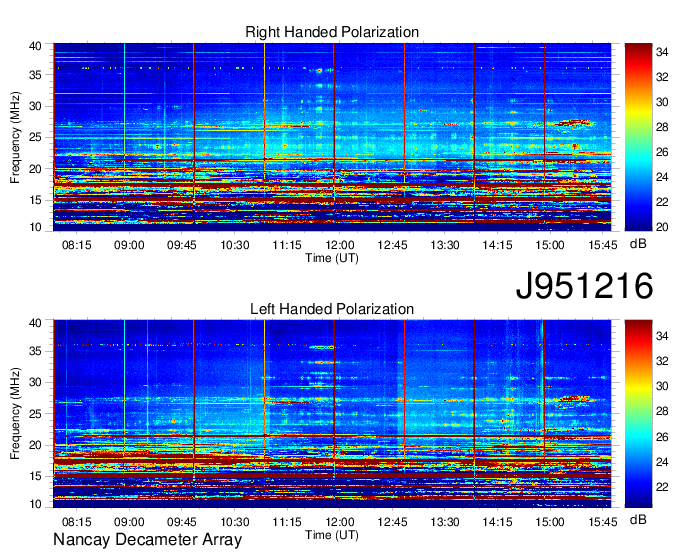Click the Left Handed Polarization title

pyautogui.click(x=332, y=309)
